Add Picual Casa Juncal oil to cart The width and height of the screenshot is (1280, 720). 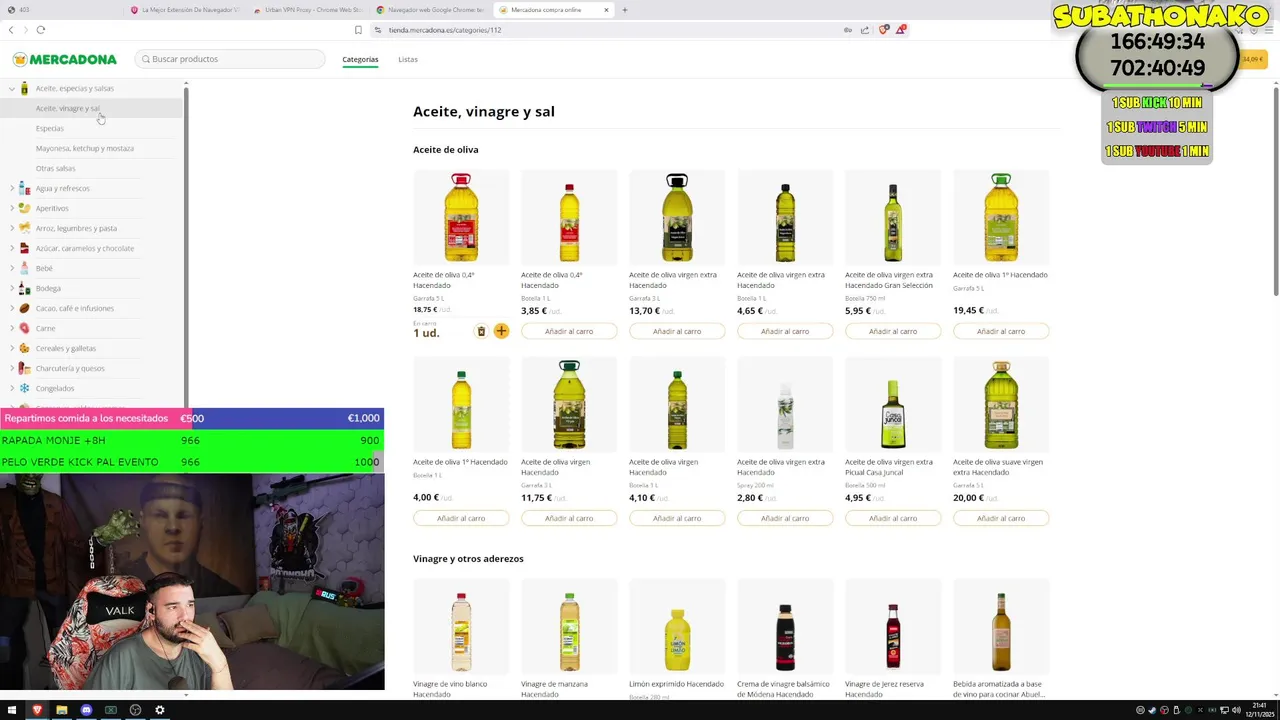pos(893,518)
